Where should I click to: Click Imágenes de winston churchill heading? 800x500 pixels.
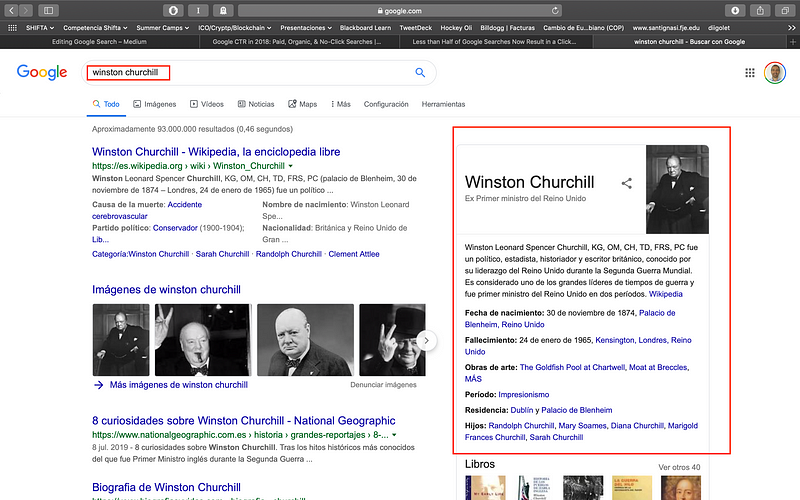166,290
